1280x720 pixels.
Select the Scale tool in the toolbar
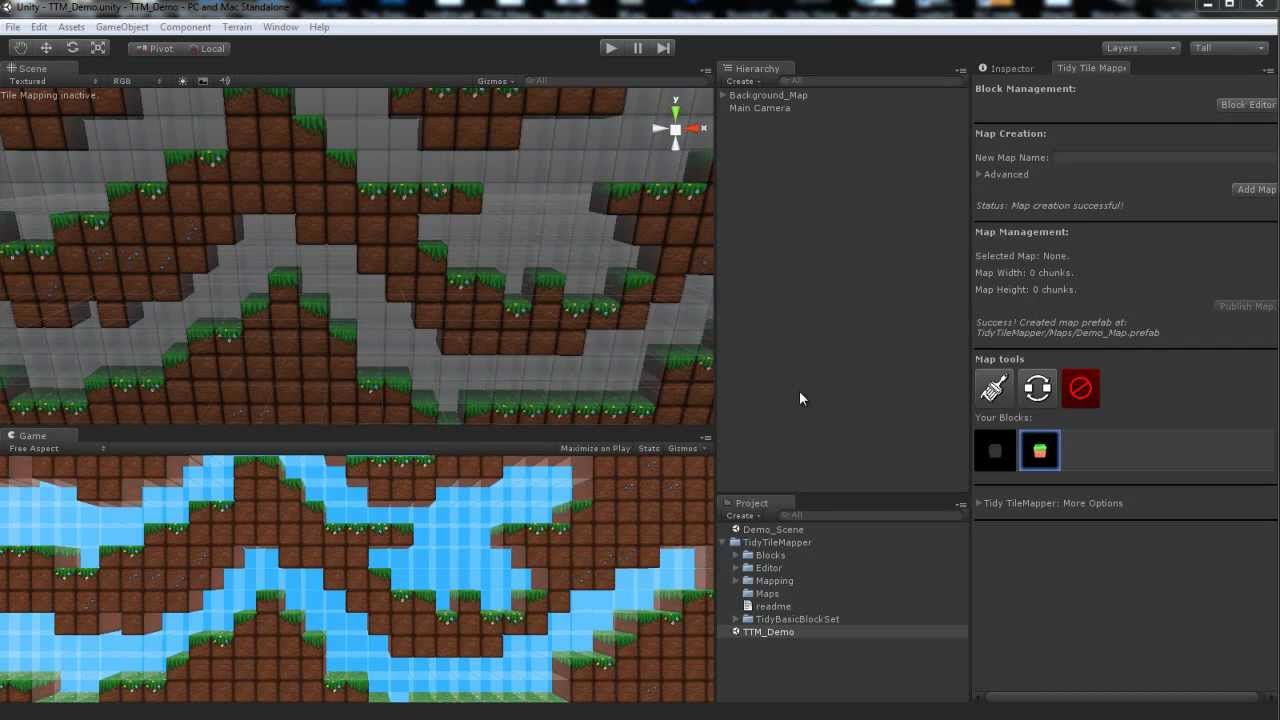[98, 48]
